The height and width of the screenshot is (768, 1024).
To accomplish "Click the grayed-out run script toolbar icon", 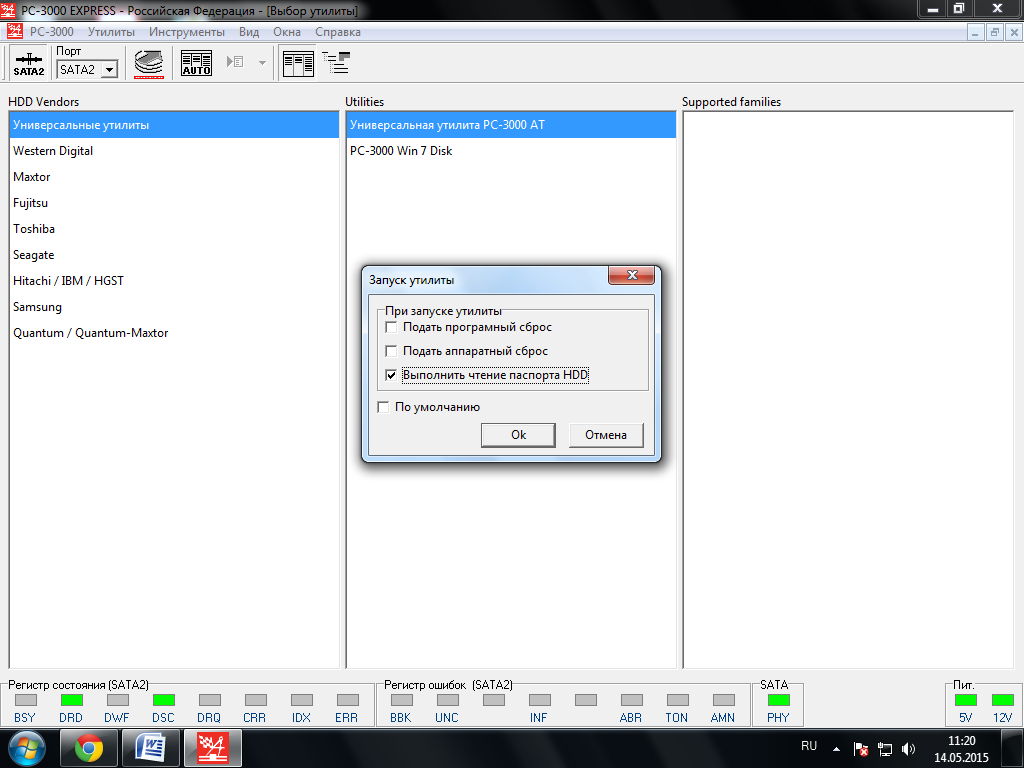I will click(x=235, y=62).
